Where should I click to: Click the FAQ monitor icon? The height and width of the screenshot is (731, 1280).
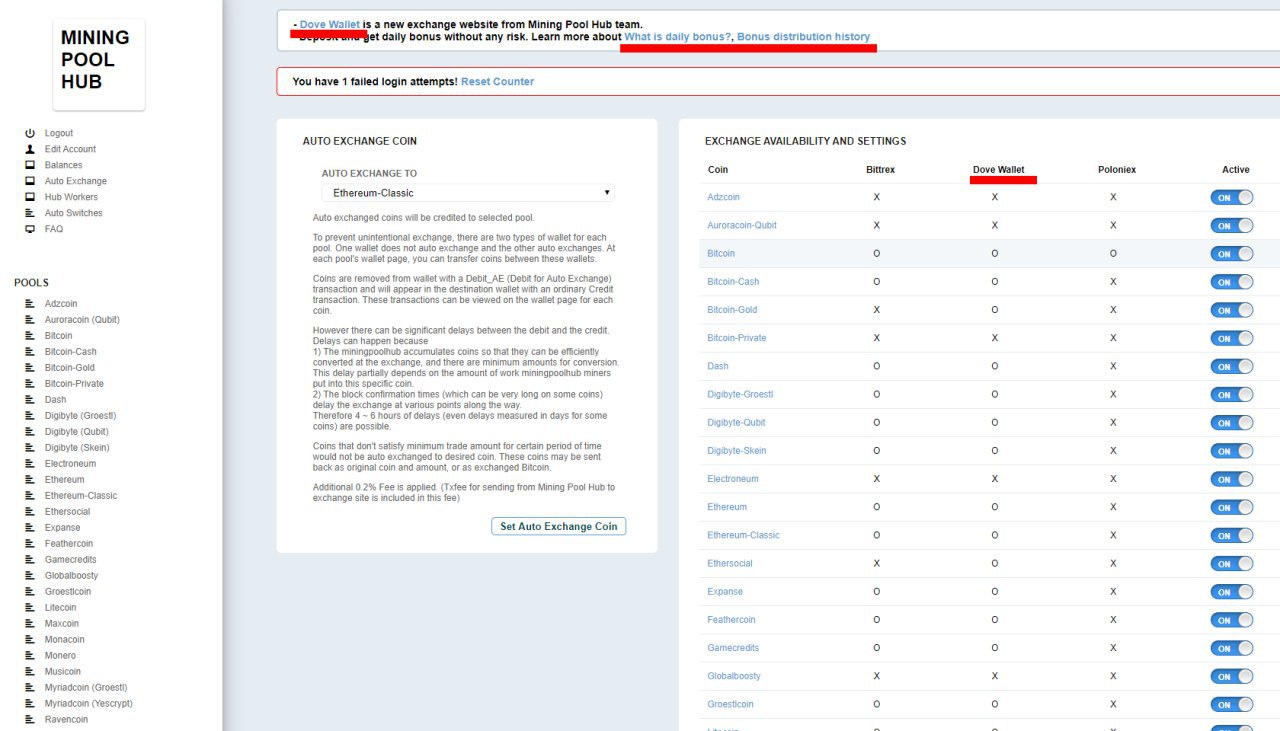30,229
